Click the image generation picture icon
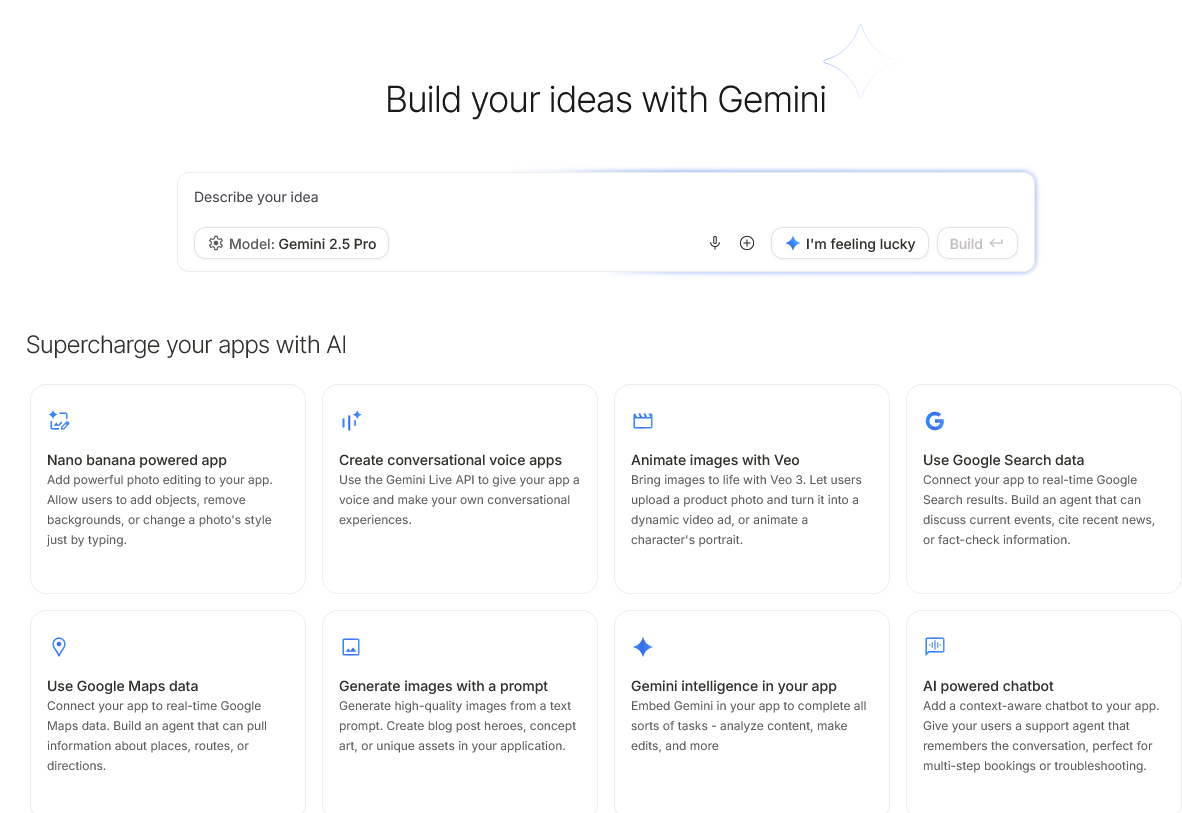Screen dimensions: 1182x813 click(351, 647)
